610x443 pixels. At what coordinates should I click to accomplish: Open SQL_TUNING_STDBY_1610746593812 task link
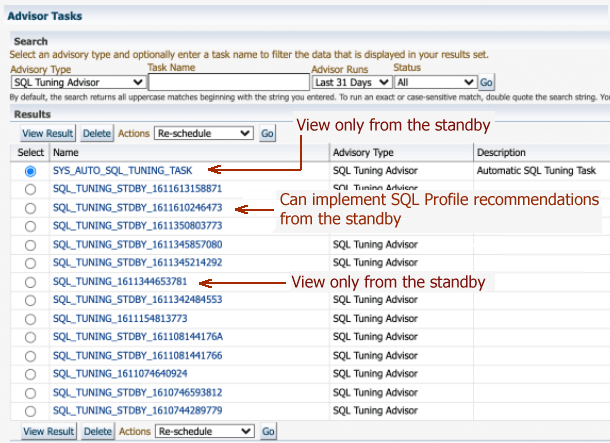137,392
